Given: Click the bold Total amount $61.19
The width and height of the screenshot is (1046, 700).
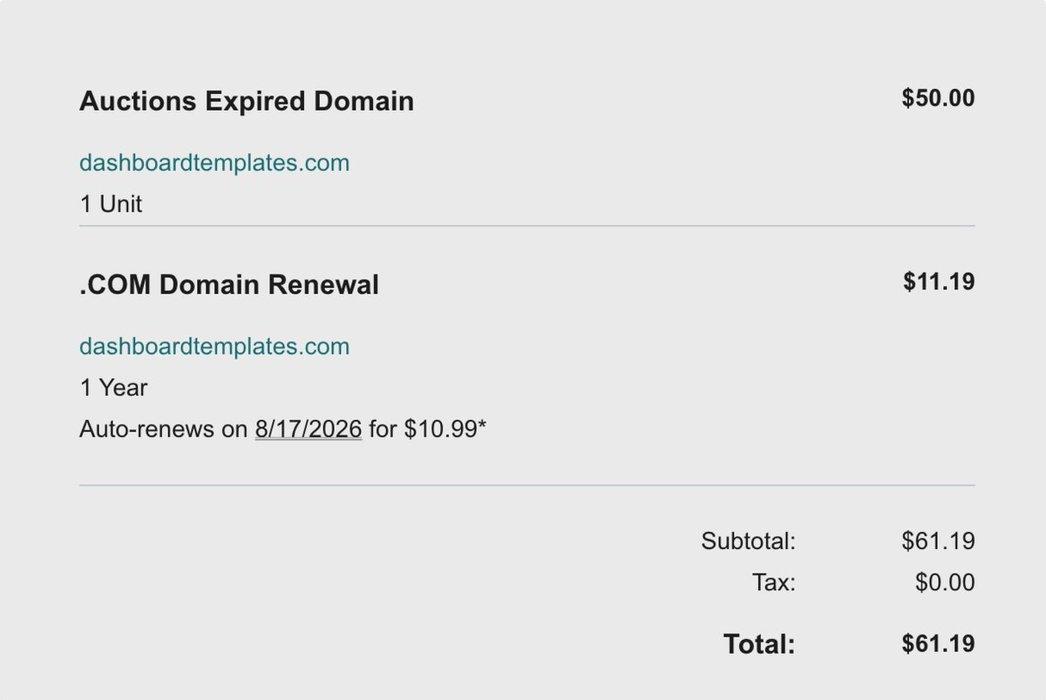Looking at the screenshot, I should [x=937, y=643].
